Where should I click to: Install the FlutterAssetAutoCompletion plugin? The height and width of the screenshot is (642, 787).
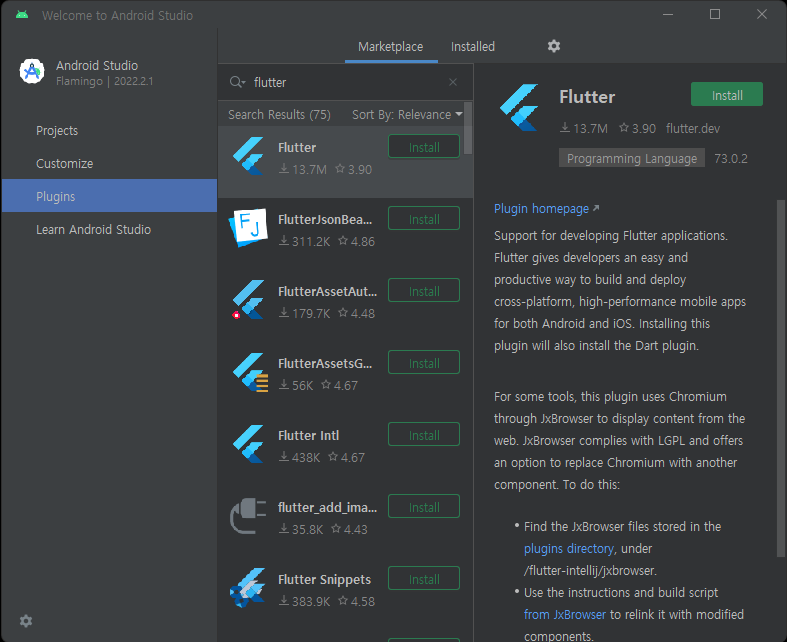click(424, 291)
